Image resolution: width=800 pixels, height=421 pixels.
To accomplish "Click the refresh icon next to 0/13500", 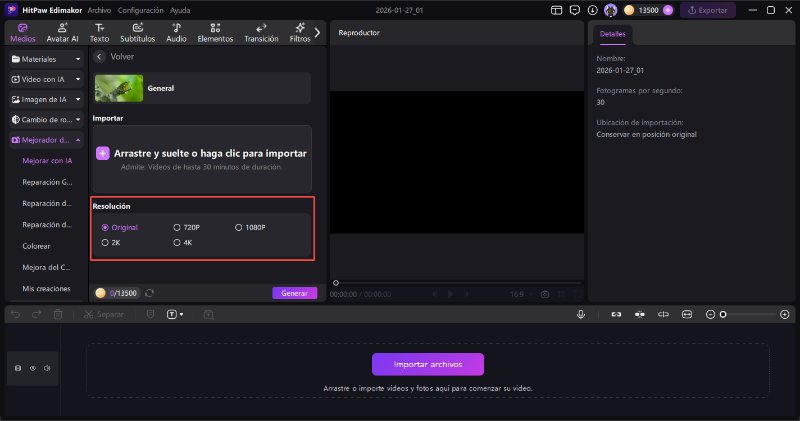I will coord(149,293).
